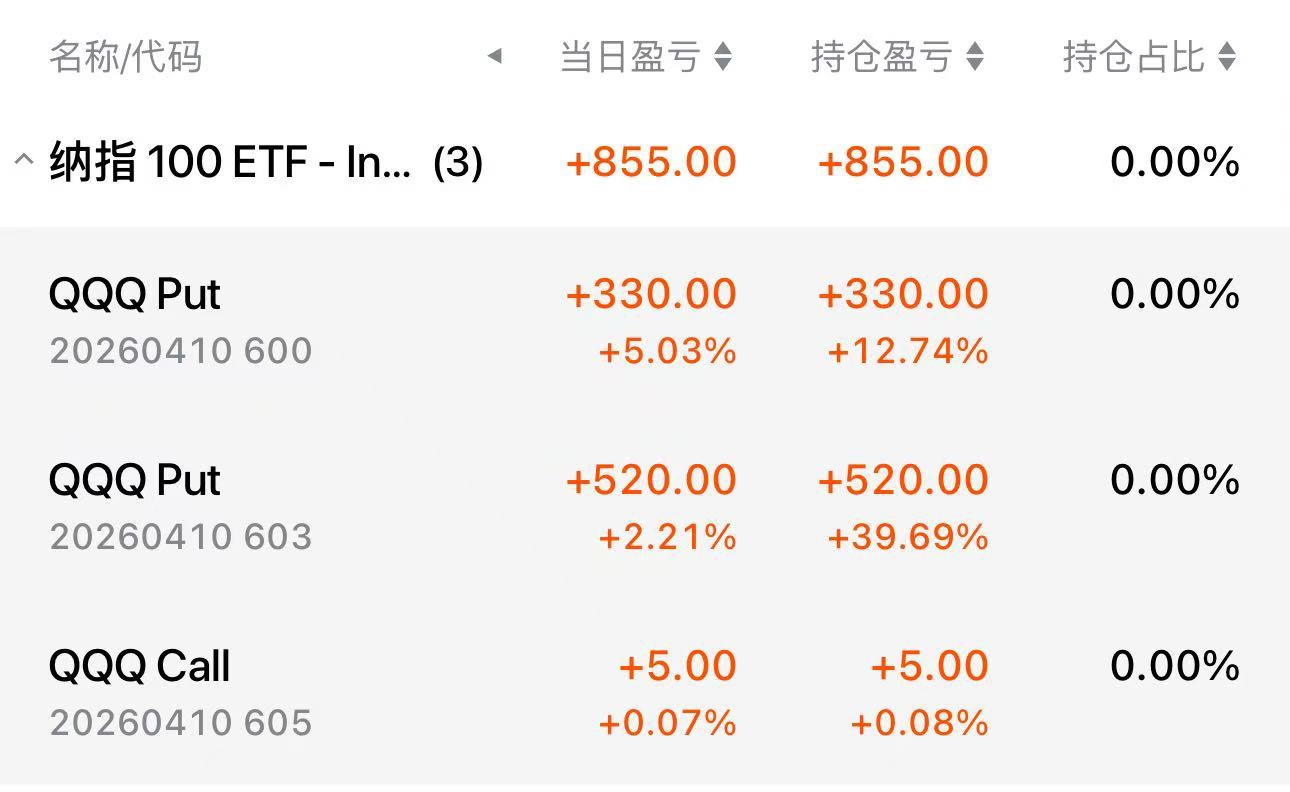Sort by 当日盈亏 sort arrows icon
Screen dimensions: 1290x792
[x=723, y=57]
